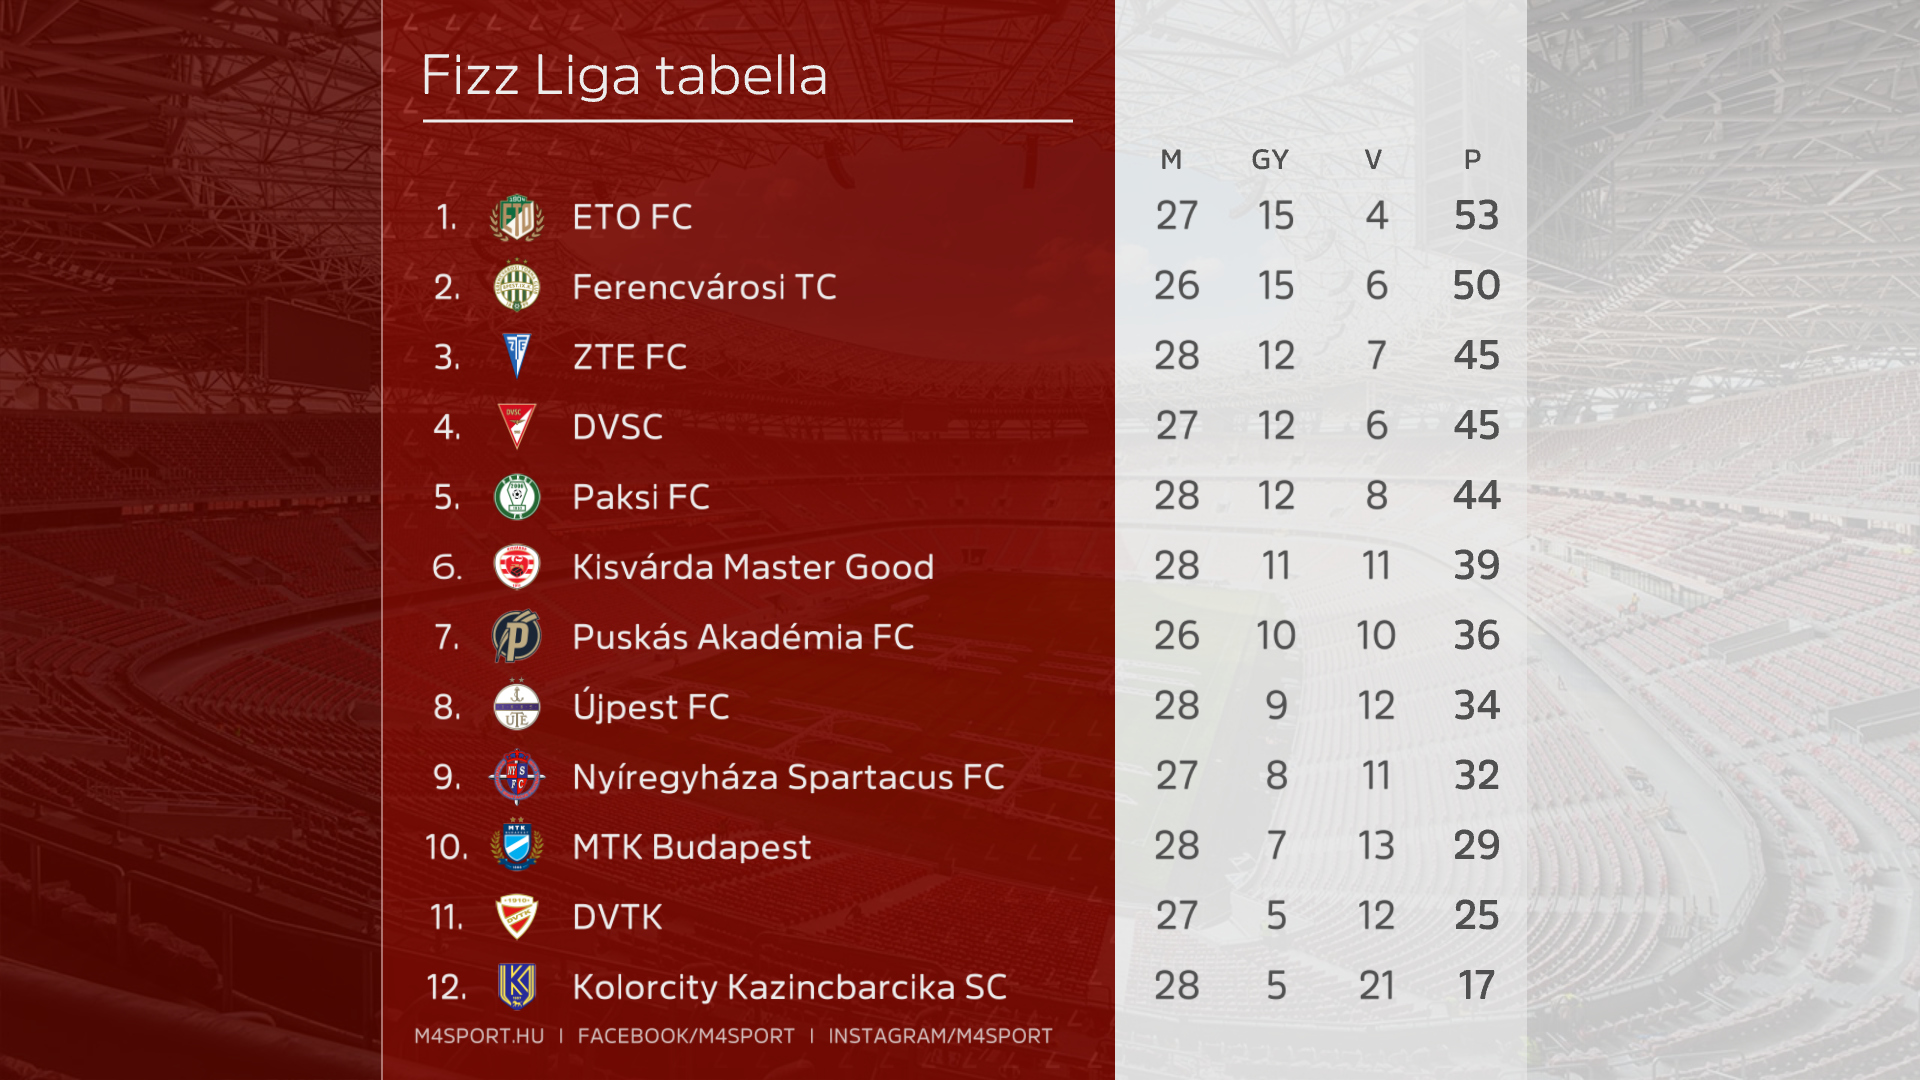Open the INSTAGRAM/M4SPORT link
Image resolution: width=1920 pixels, height=1080 pixels.
click(940, 1036)
